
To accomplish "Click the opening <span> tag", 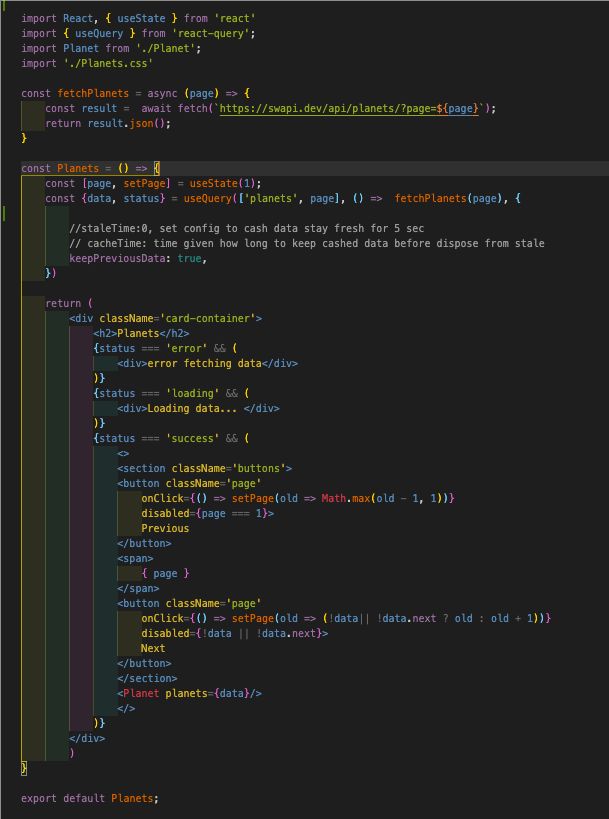I will 135,558.
